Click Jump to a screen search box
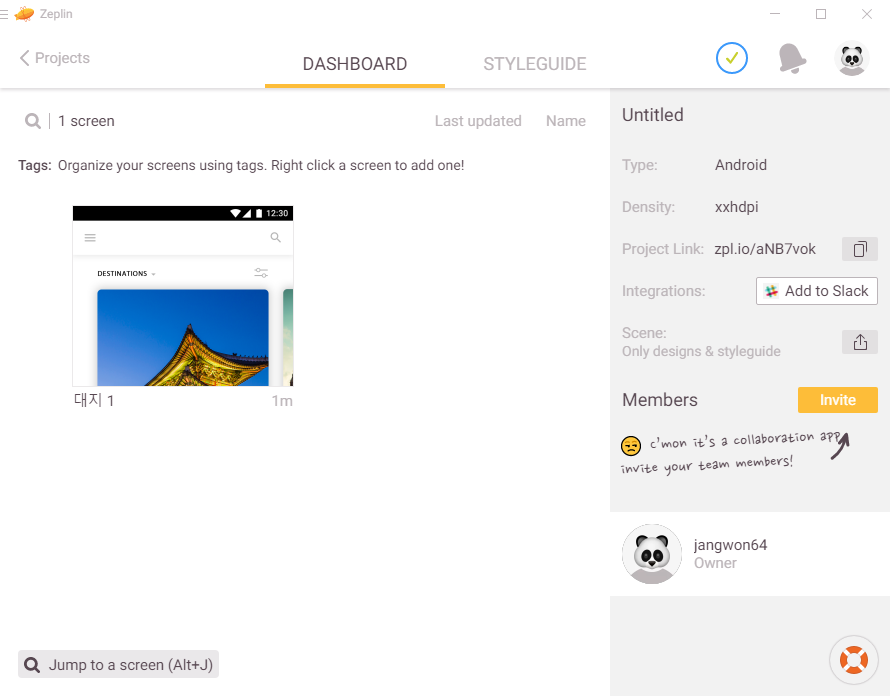 tap(118, 664)
